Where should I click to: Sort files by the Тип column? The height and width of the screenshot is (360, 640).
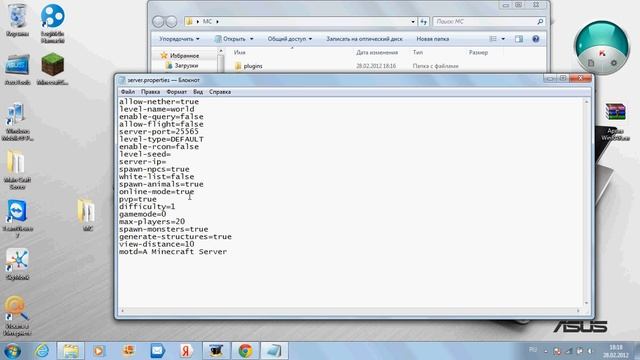point(418,53)
